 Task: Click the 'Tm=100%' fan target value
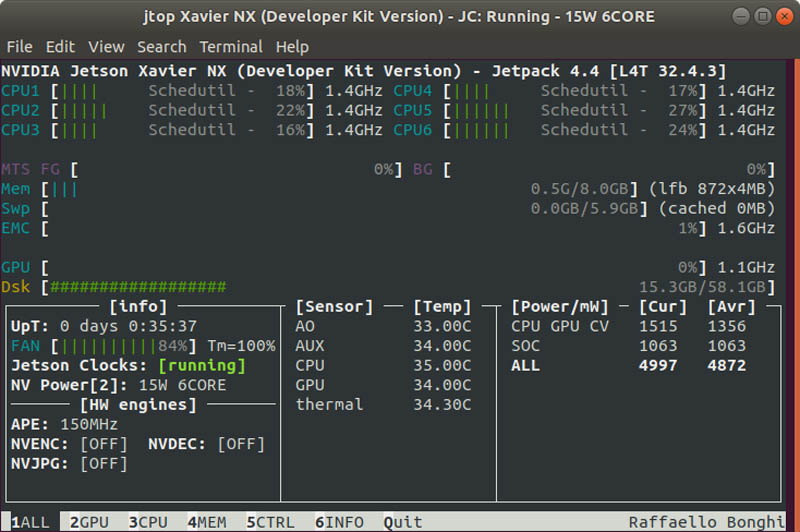click(x=241, y=346)
